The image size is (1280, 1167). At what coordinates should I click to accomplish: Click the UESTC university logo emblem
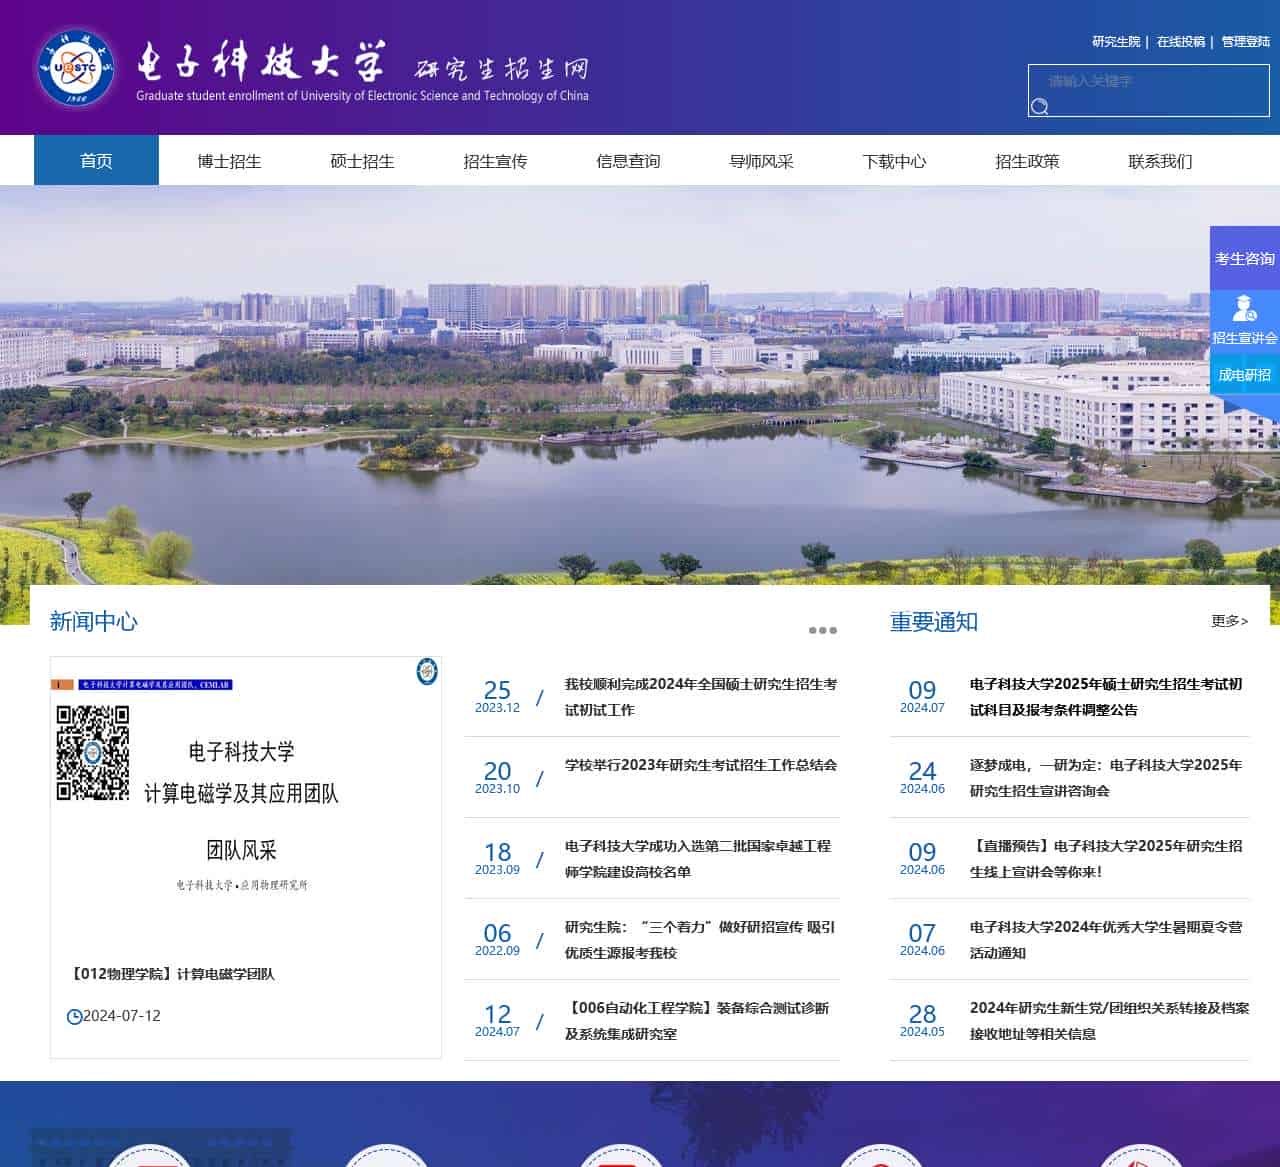point(76,68)
